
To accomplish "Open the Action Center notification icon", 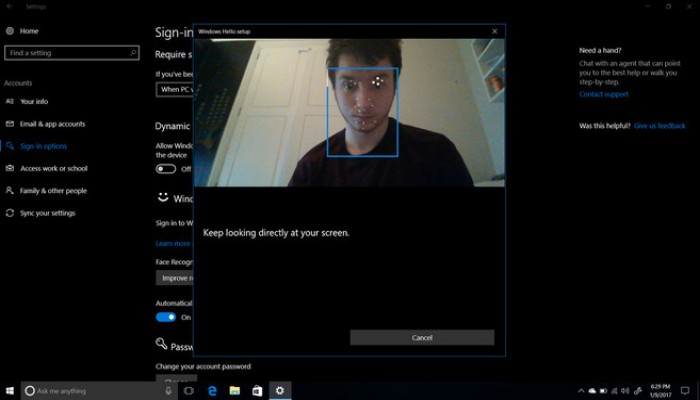I will pyautogui.click(x=685, y=391).
